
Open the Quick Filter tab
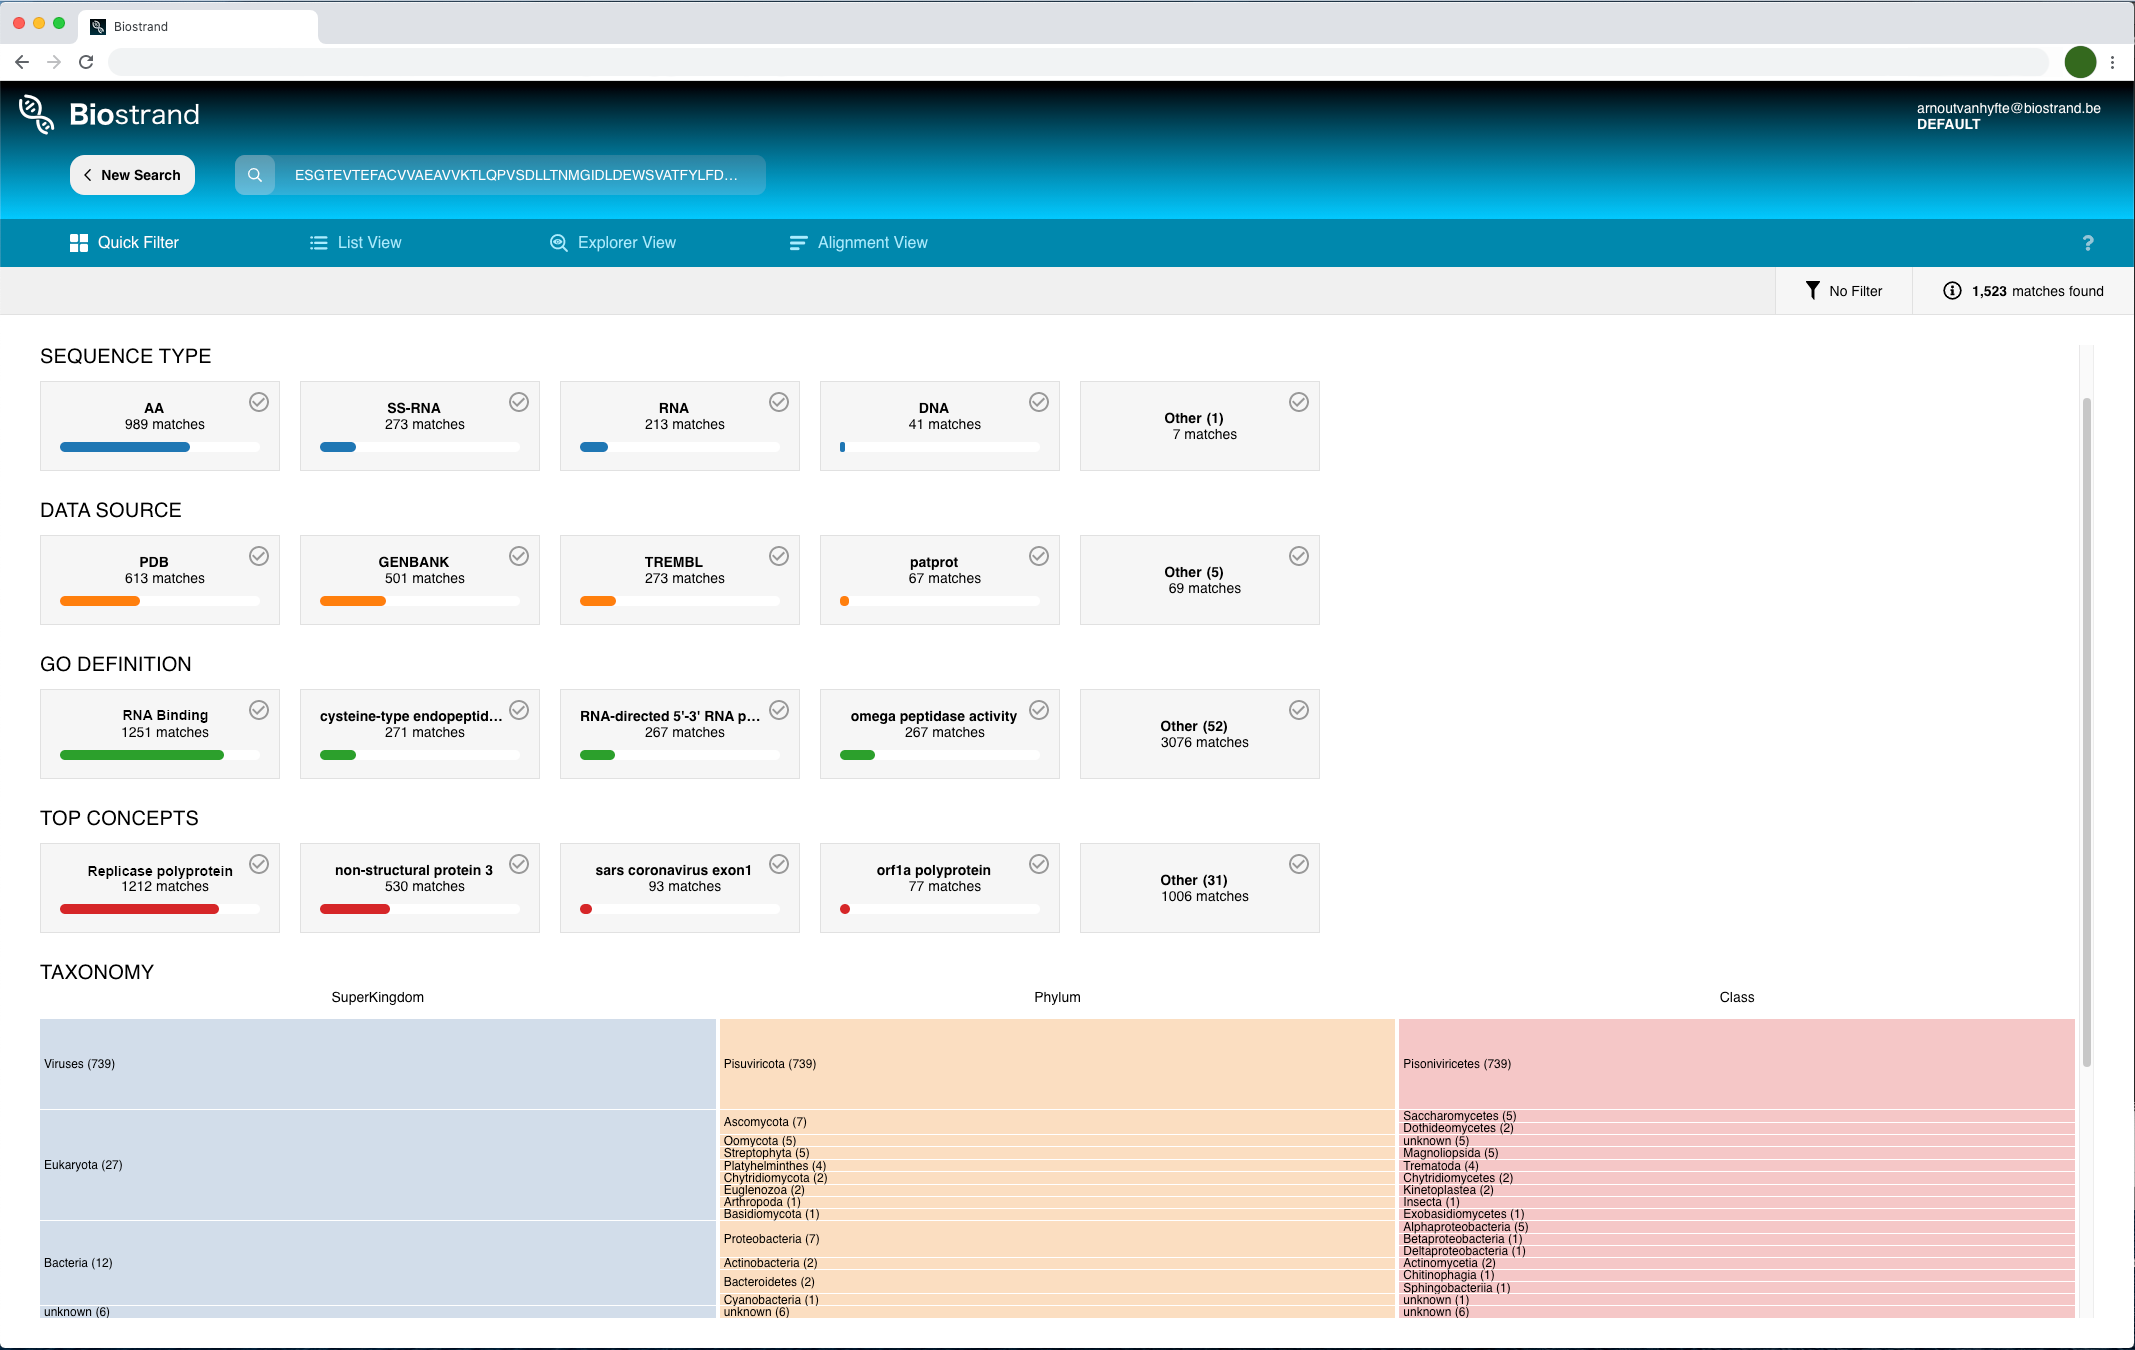coord(124,243)
